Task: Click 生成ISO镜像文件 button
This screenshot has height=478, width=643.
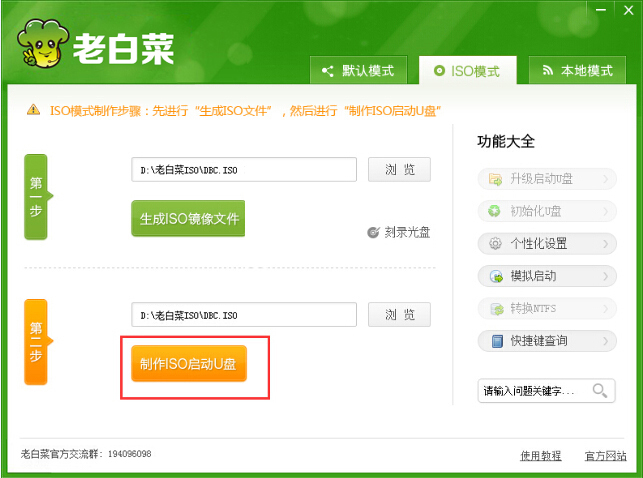Action: (188, 218)
